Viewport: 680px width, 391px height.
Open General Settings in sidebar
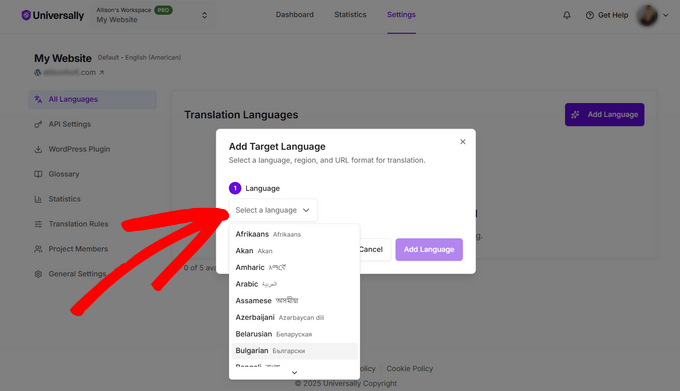click(x=77, y=274)
